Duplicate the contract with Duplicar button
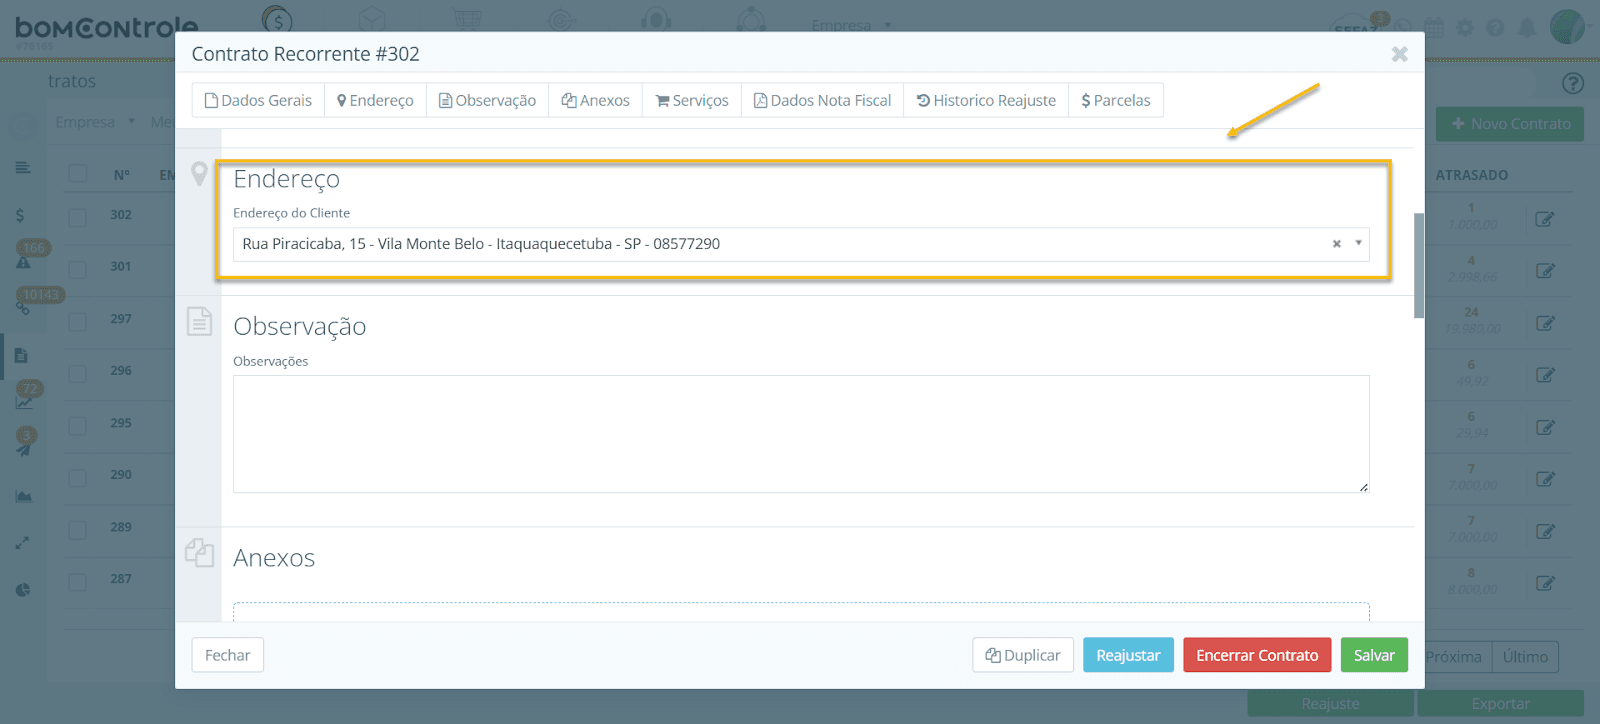Screen dimensions: 1600x724 [x=1023, y=655]
